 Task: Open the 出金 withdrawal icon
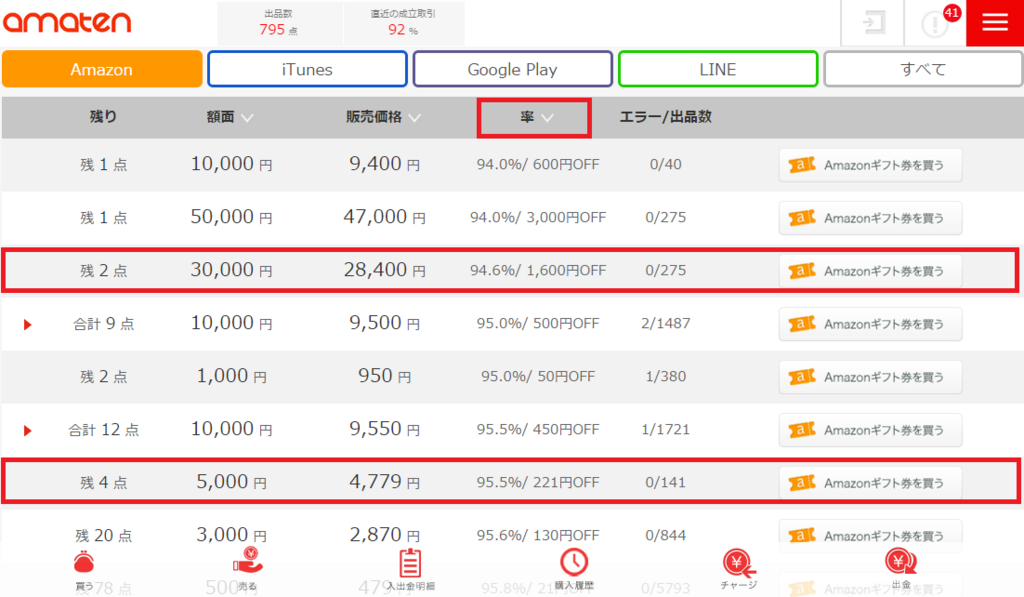tap(901, 562)
